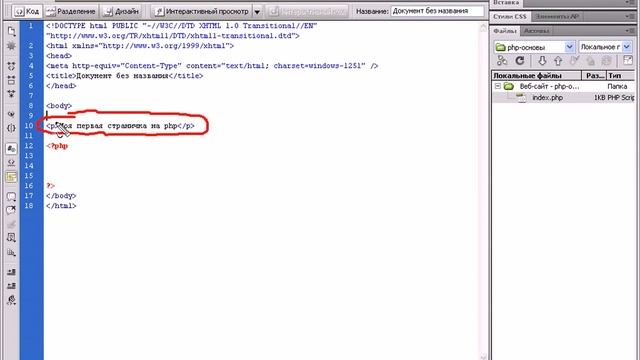Viewport: 640px width, 360px height.
Task: Sort by Тип column header
Action: point(620,76)
